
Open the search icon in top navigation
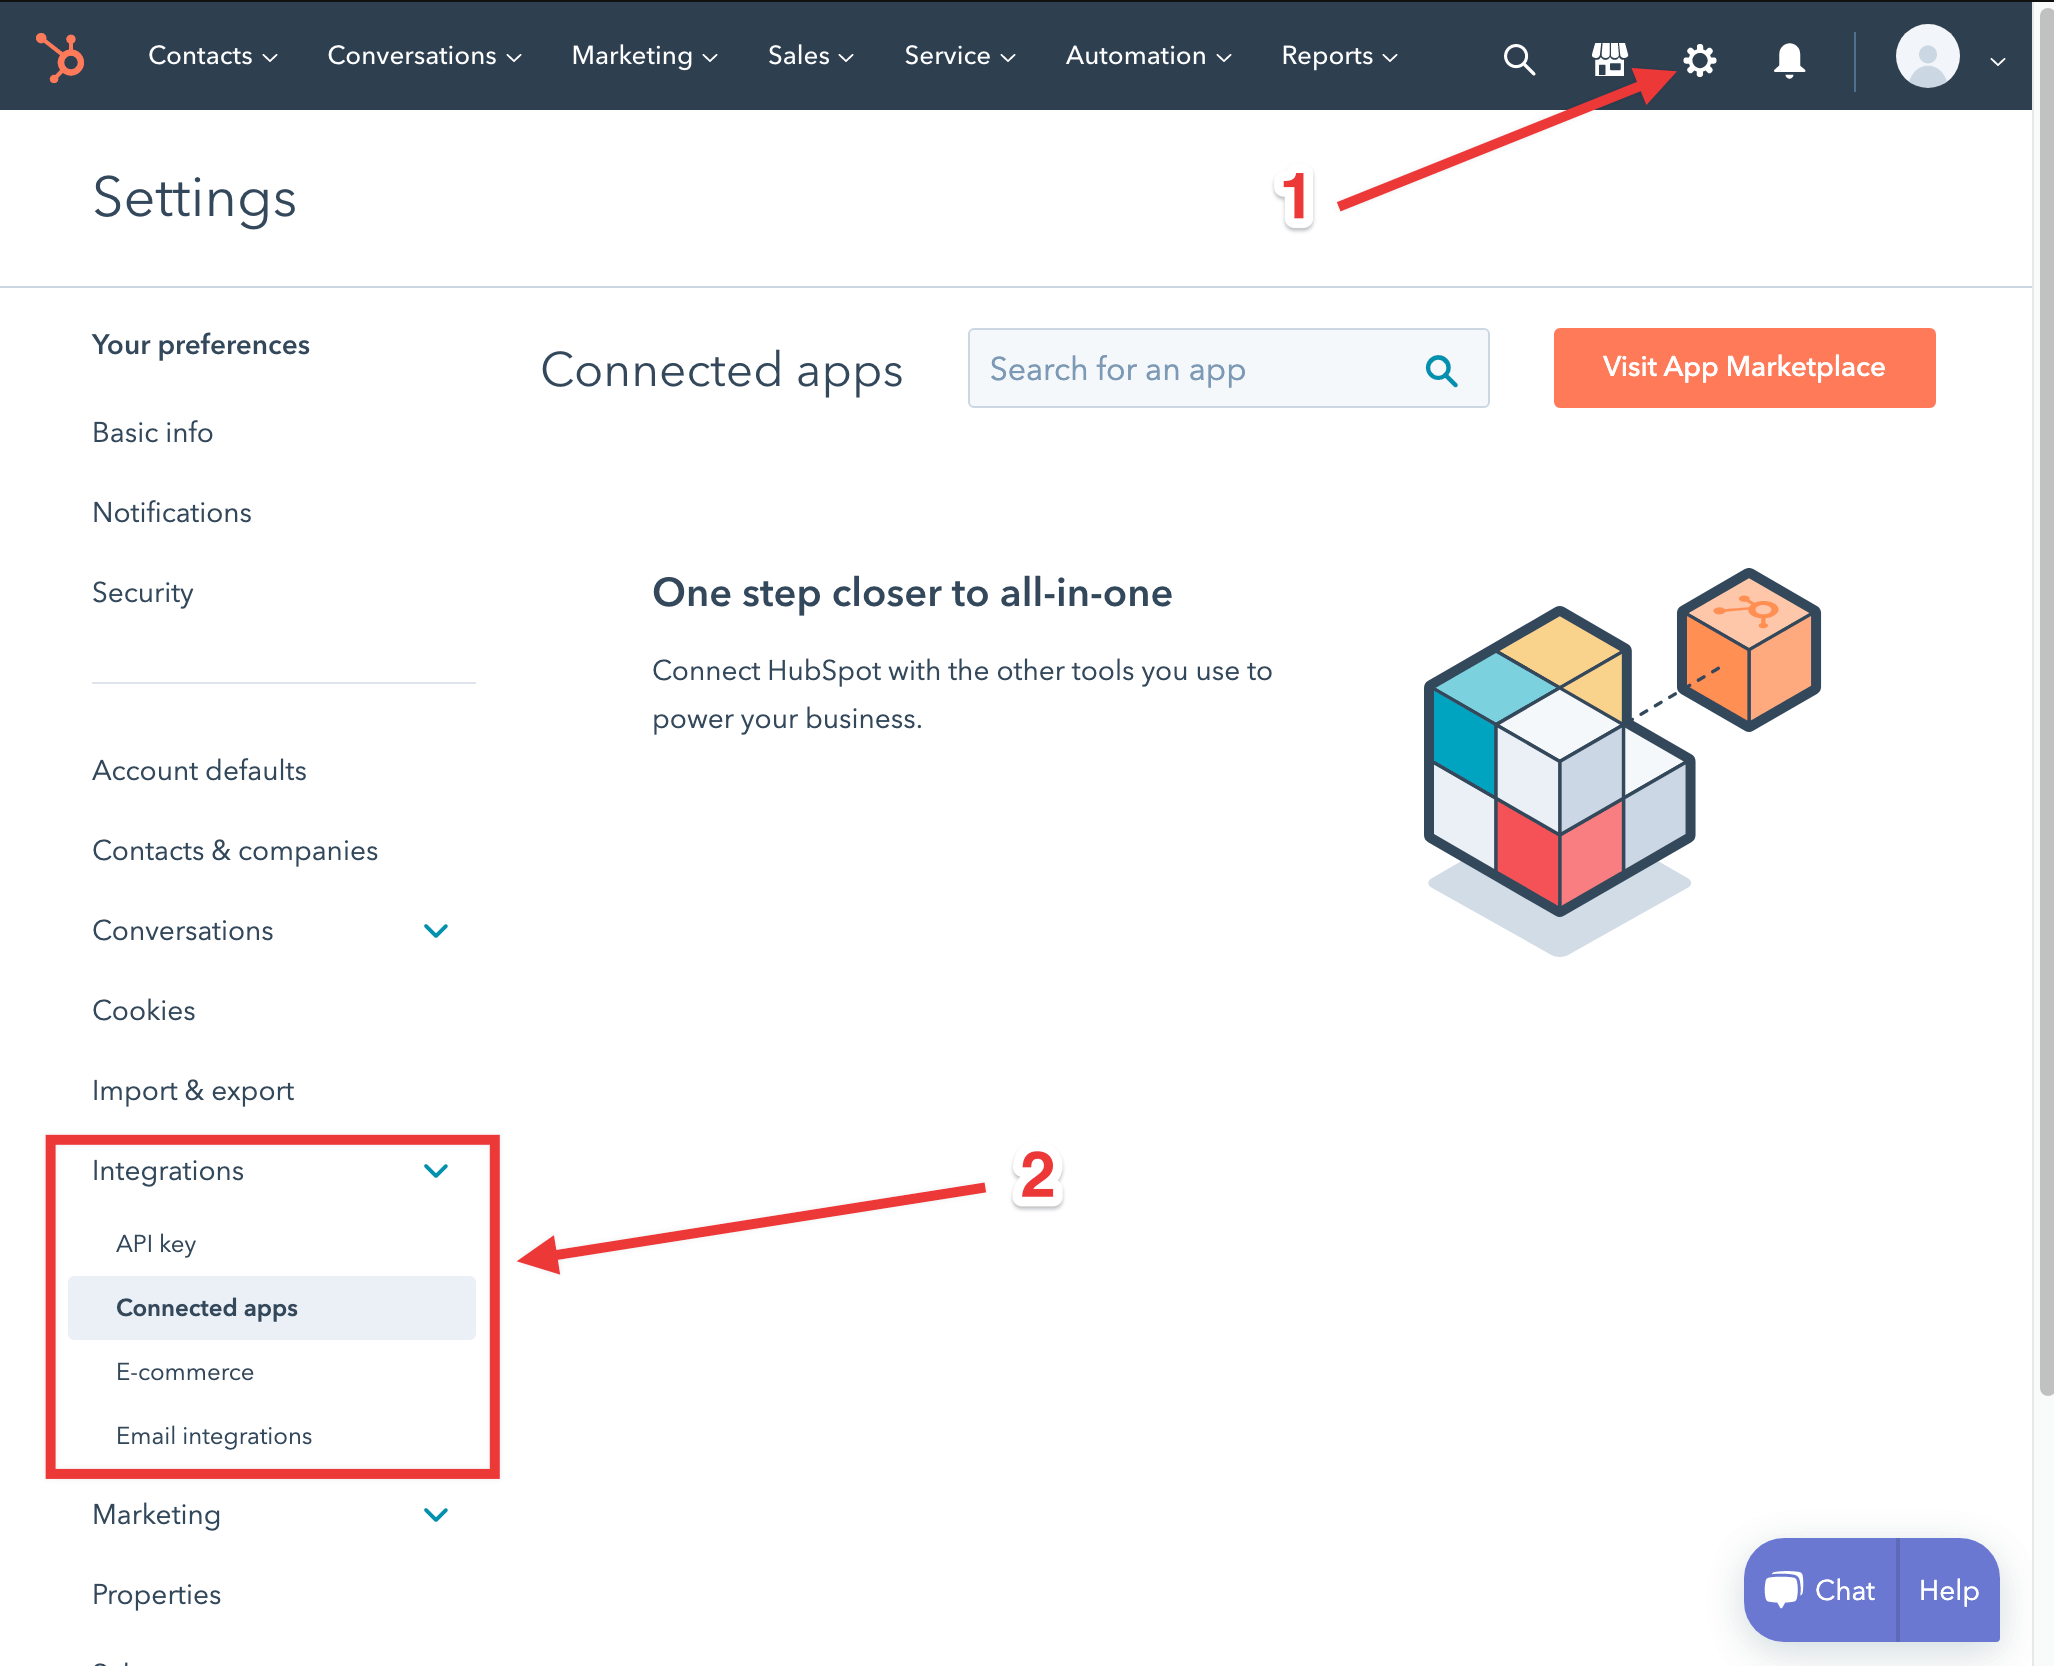point(1519,58)
